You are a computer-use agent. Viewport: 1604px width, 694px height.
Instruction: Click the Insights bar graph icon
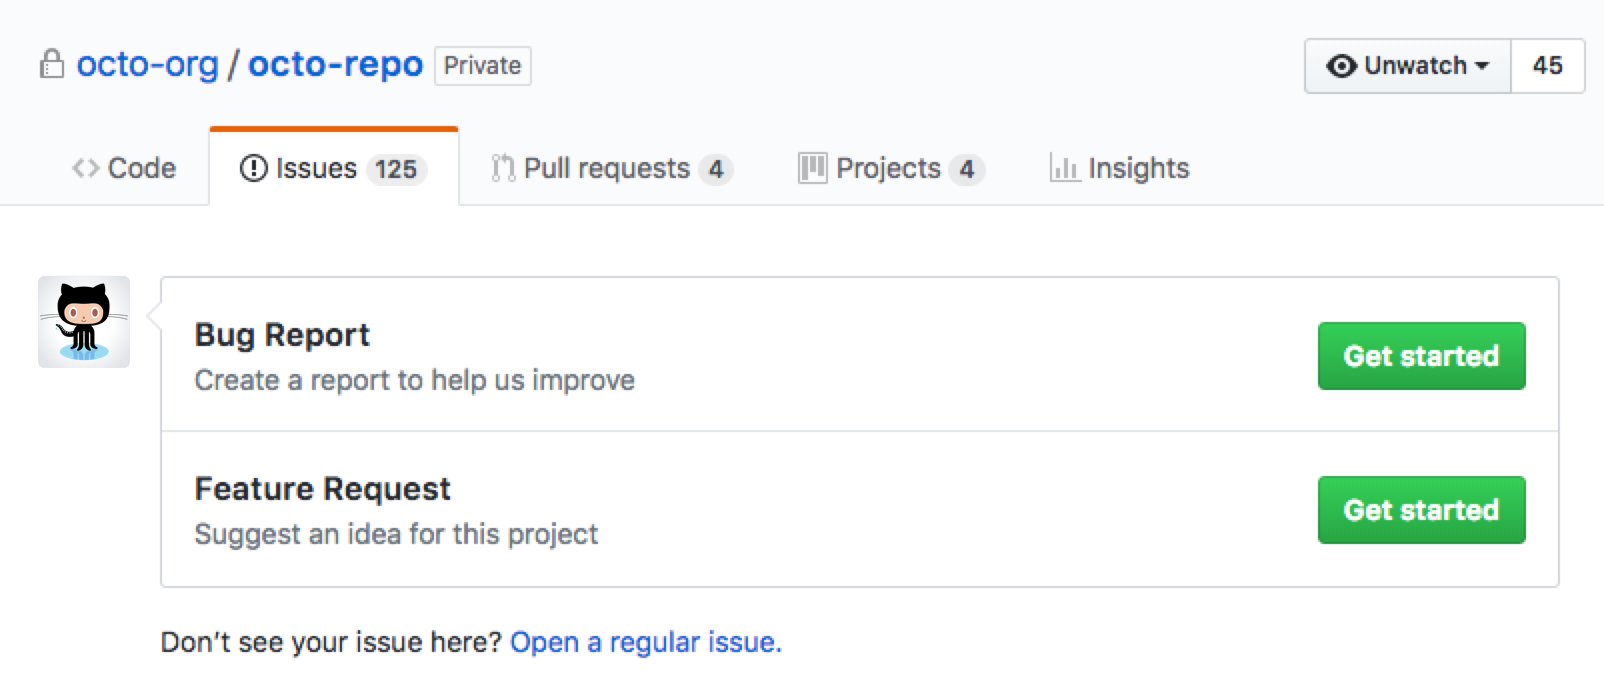tap(1064, 168)
